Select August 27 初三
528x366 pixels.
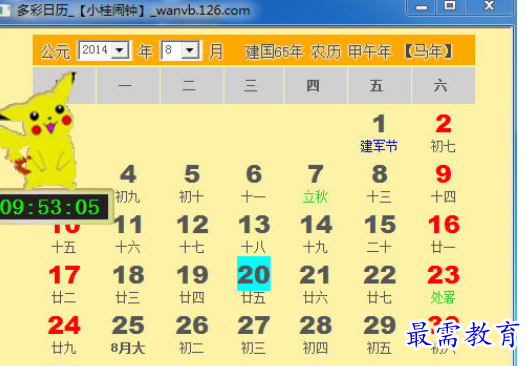[x=254, y=335]
